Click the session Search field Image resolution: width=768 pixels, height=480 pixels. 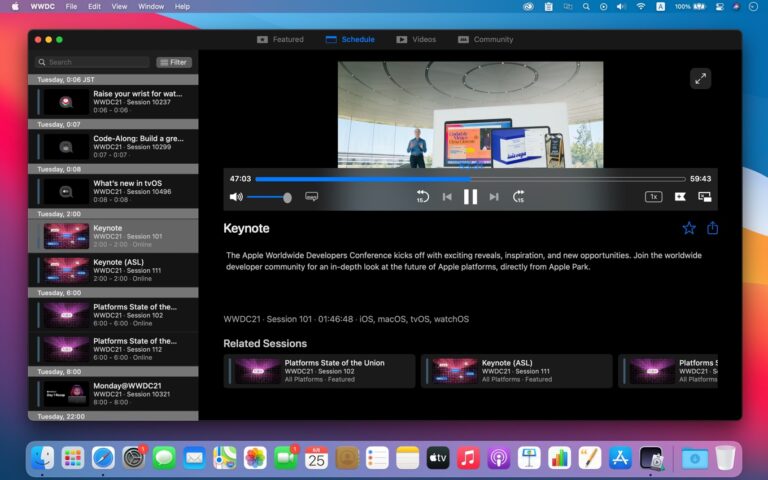pyautogui.click(x=92, y=62)
